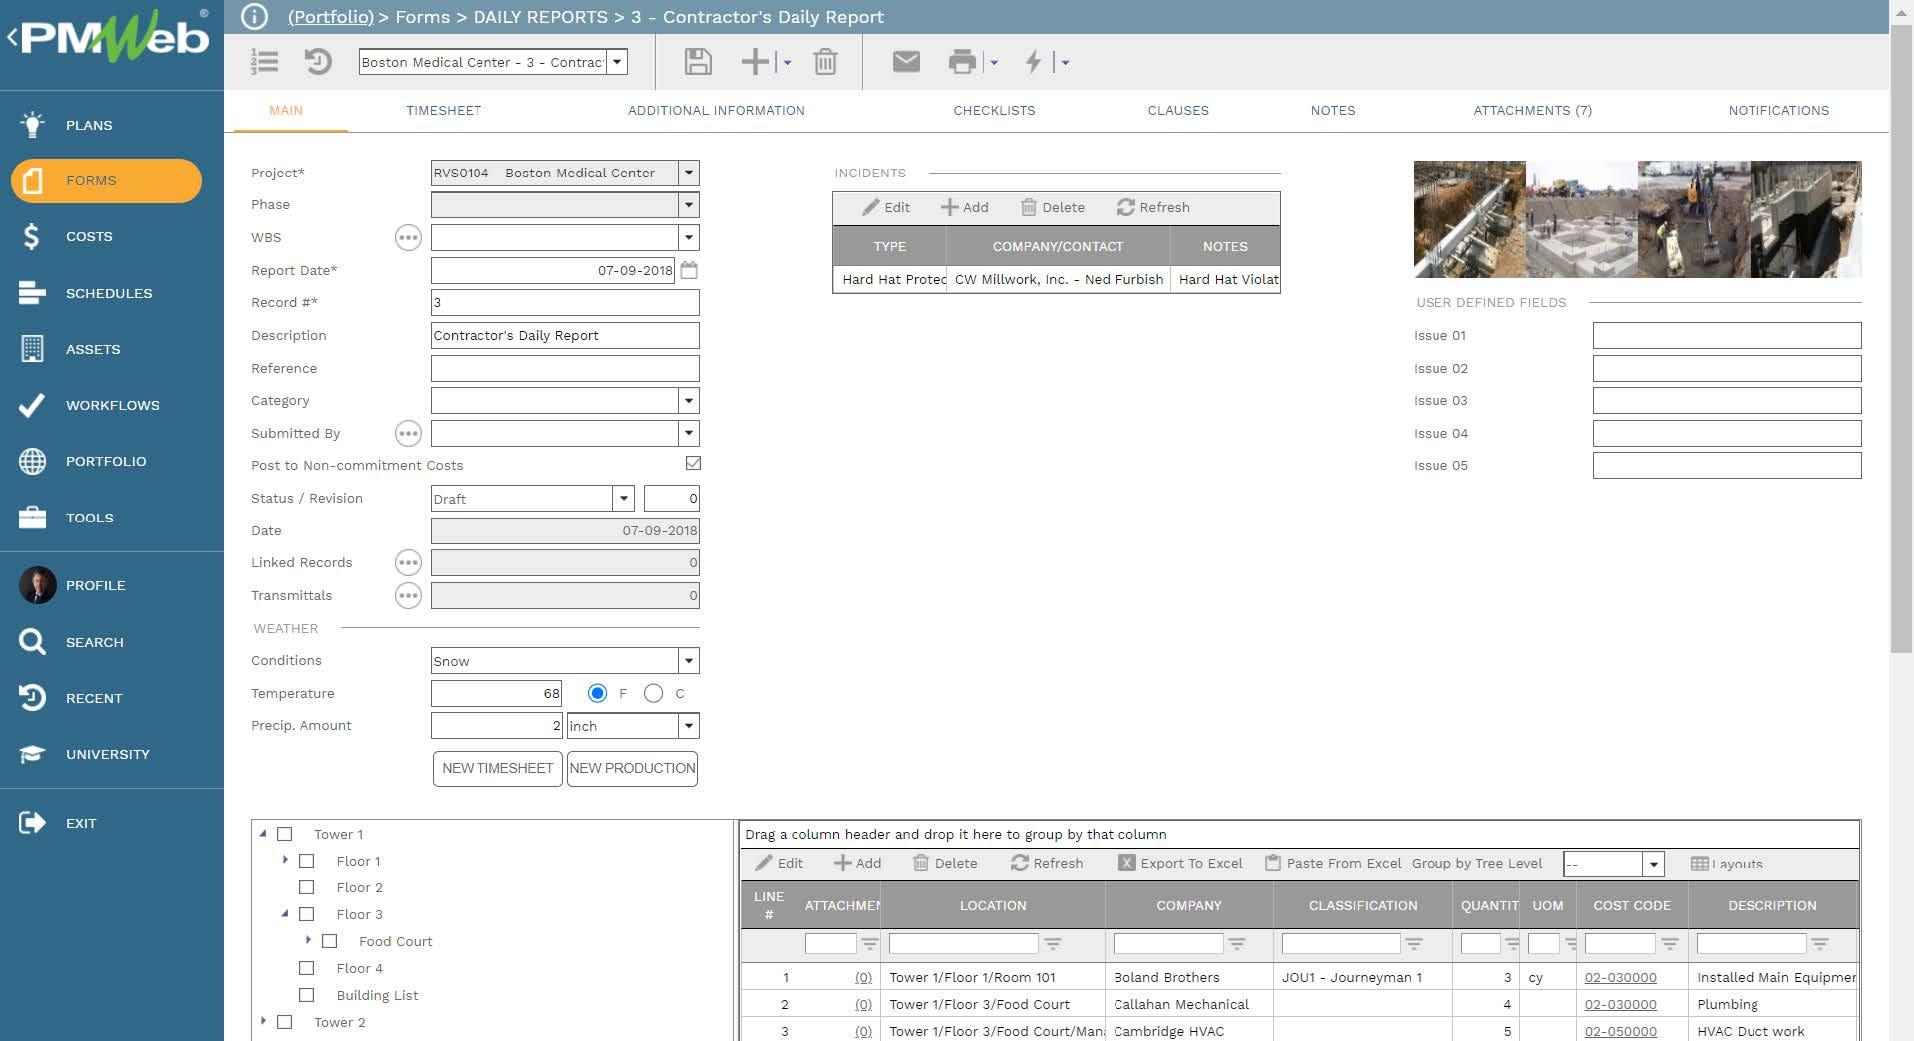Open Linked Records ellipsis button
This screenshot has height=1041, width=1914.
tap(408, 562)
